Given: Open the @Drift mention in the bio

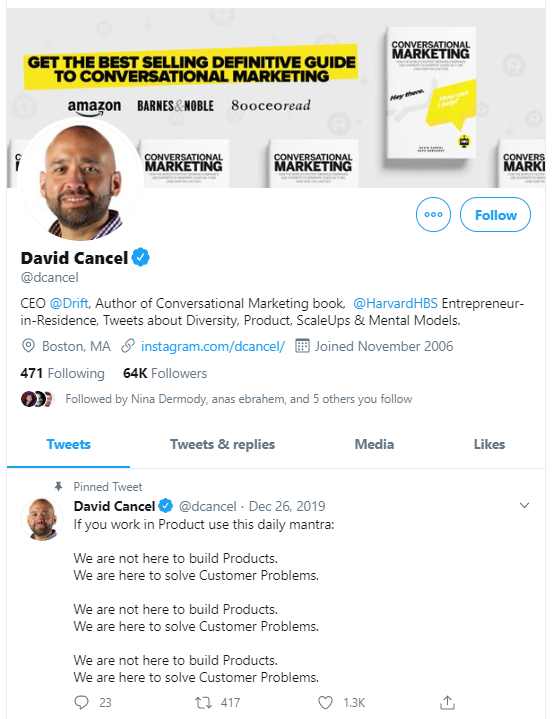Looking at the screenshot, I should click(69, 304).
